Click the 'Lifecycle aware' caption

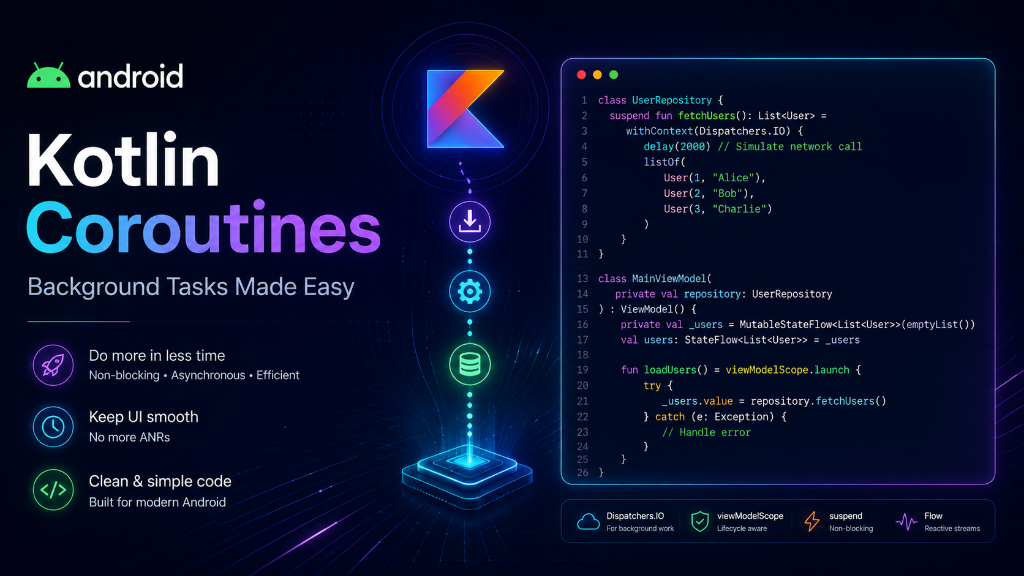[742, 528]
